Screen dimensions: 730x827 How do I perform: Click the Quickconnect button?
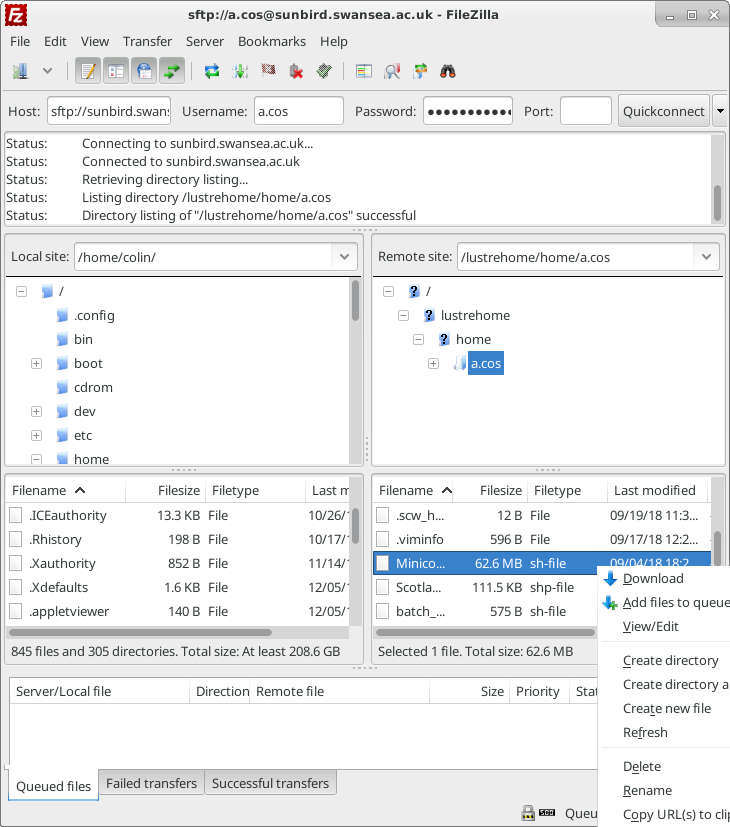[x=664, y=111]
